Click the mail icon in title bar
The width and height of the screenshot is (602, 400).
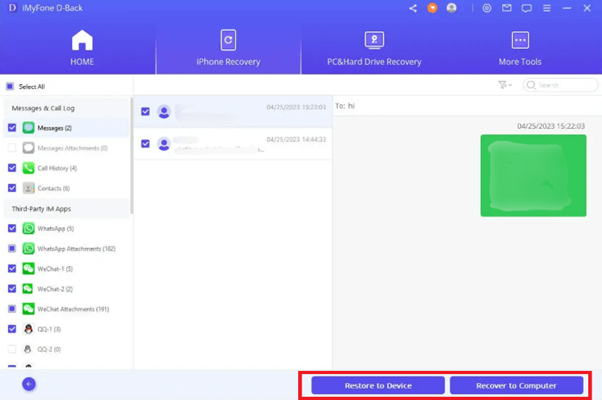(x=507, y=8)
